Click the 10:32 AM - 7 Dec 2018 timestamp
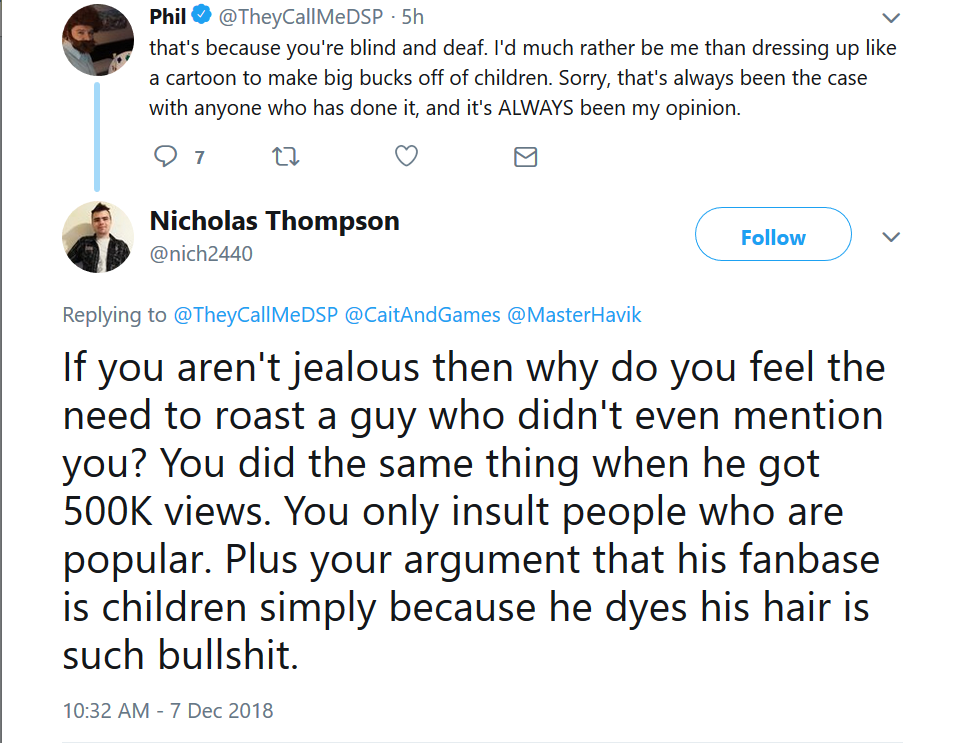Viewport: 955px width, 743px height. click(168, 711)
